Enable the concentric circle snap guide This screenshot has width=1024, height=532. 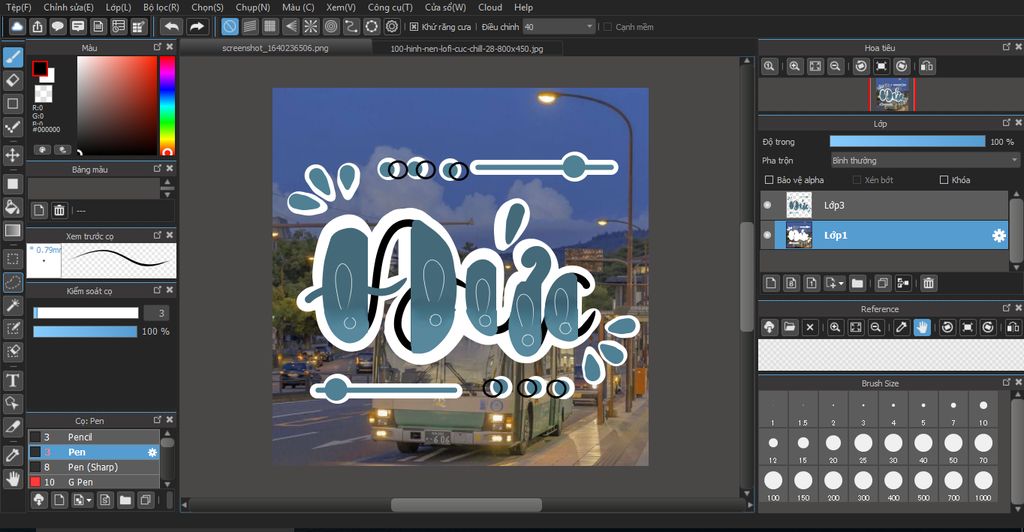tap(331, 27)
